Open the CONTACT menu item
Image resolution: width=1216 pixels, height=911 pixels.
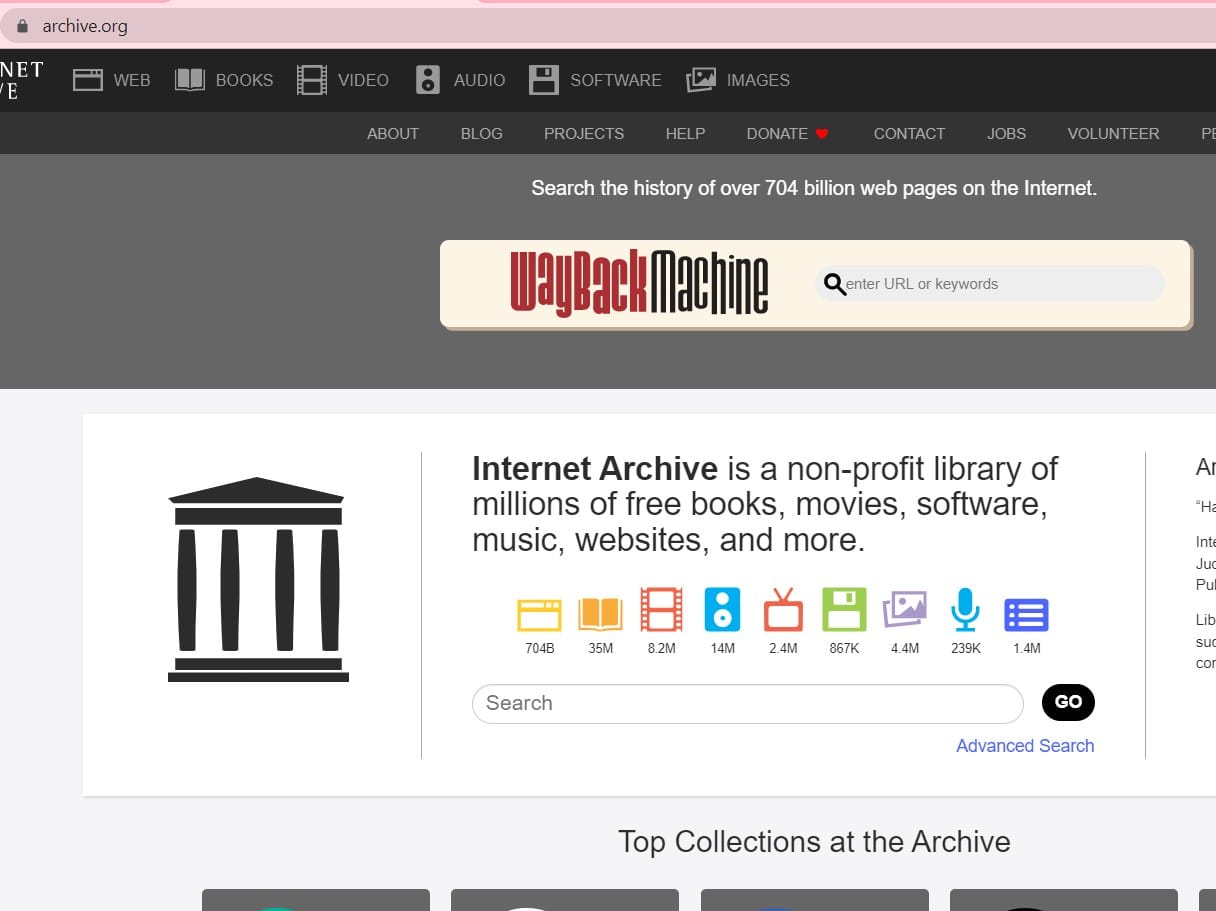pos(909,134)
